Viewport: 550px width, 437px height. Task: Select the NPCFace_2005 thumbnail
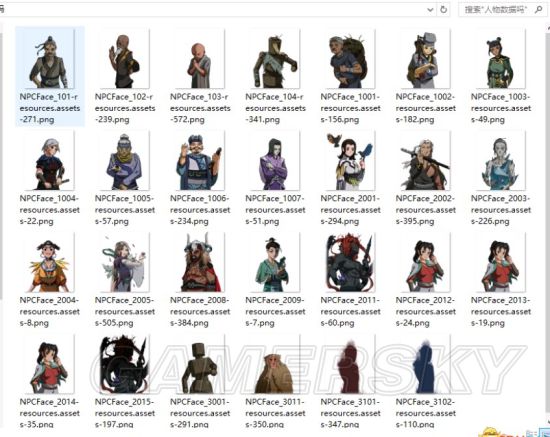pyautogui.click(x=125, y=262)
